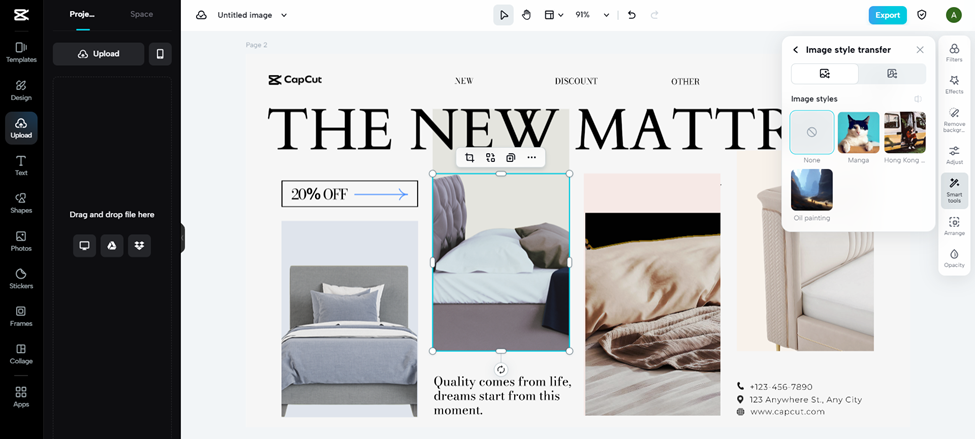Click the CapCut logo in sidebar

pos(21,15)
